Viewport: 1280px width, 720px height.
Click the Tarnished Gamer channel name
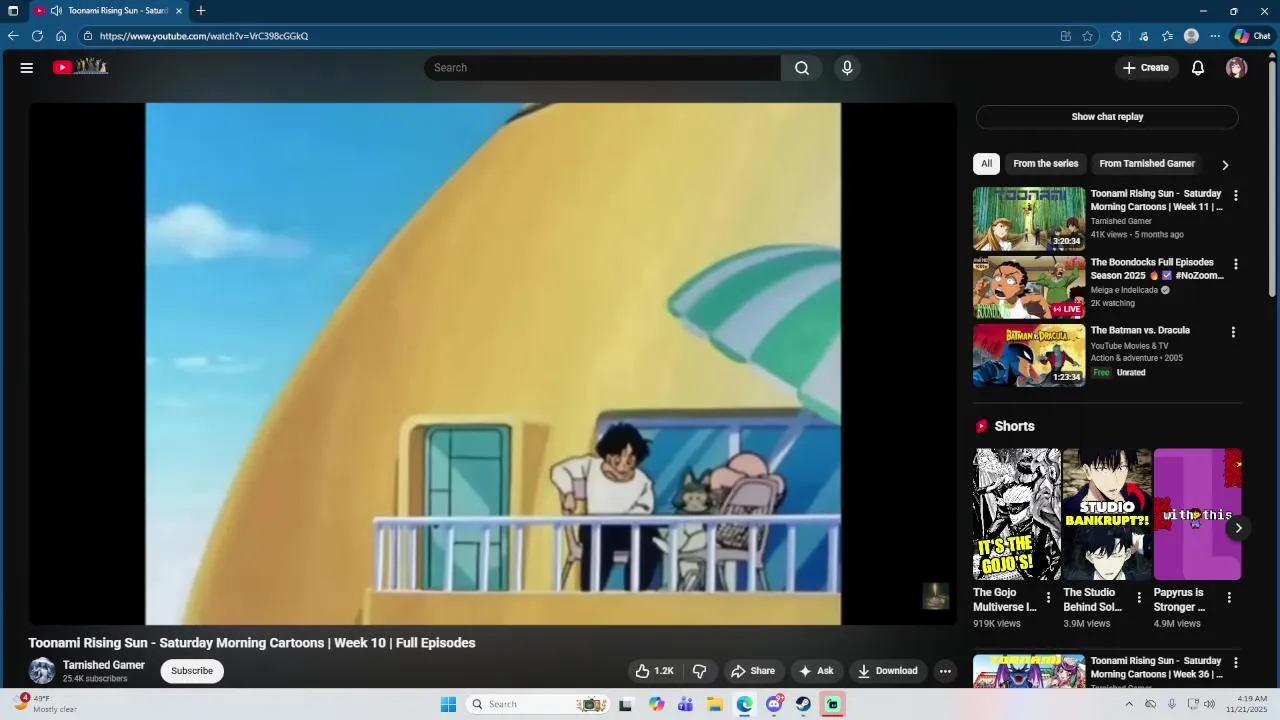point(104,665)
